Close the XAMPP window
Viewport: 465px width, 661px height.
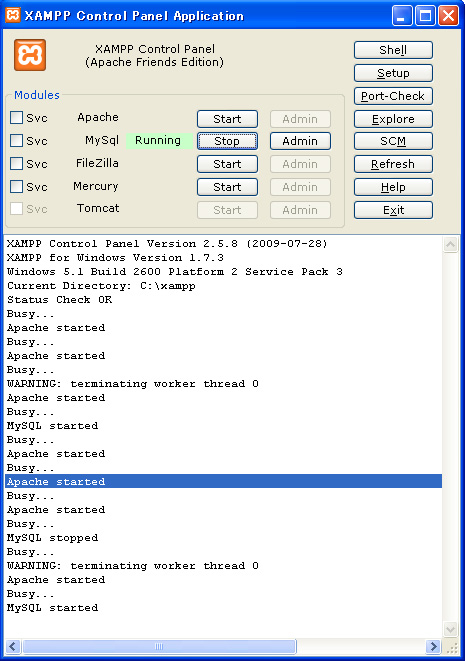pos(449,16)
